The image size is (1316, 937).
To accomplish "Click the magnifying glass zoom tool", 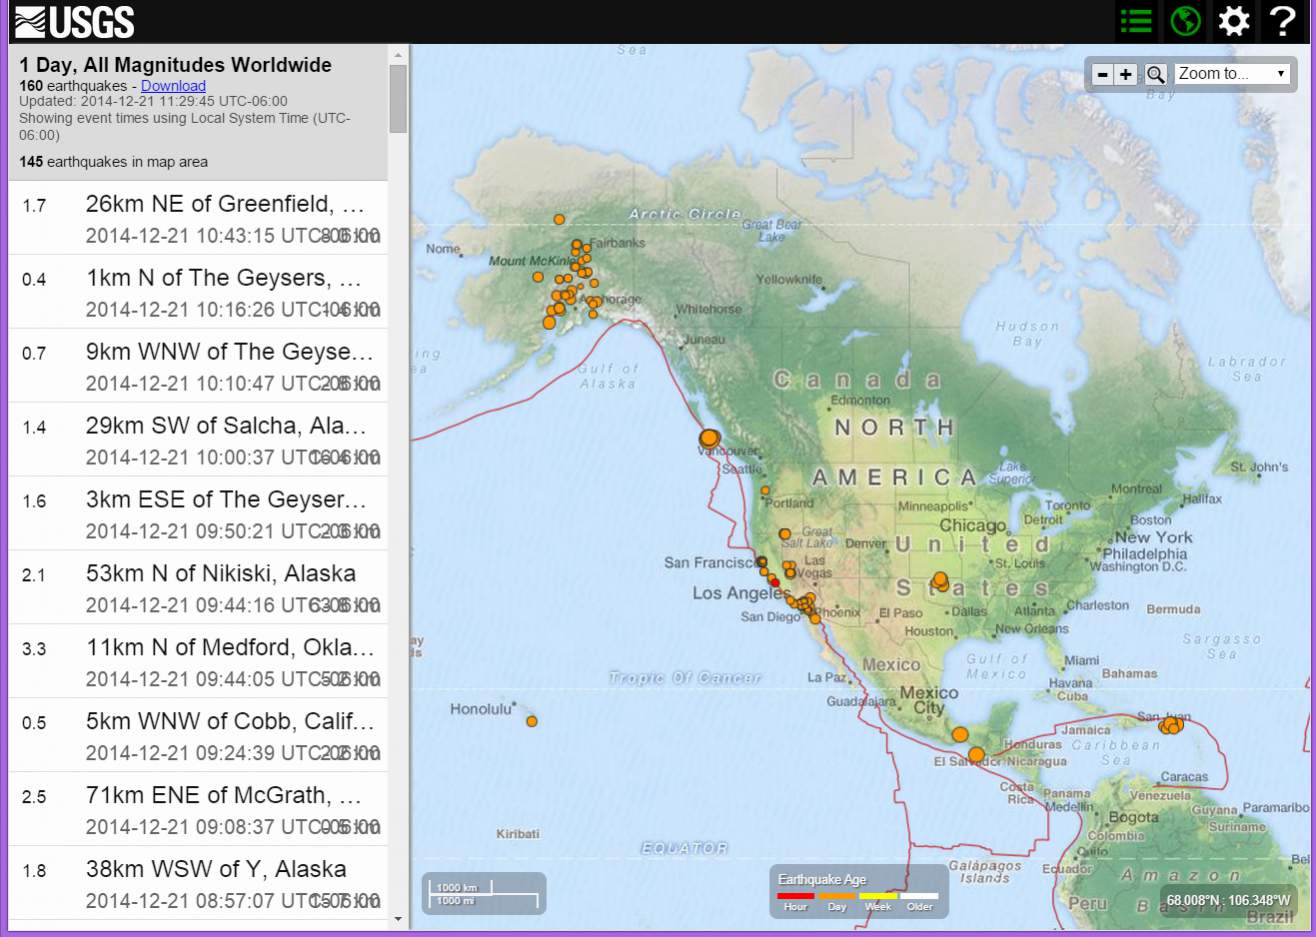I will click(x=1155, y=74).
